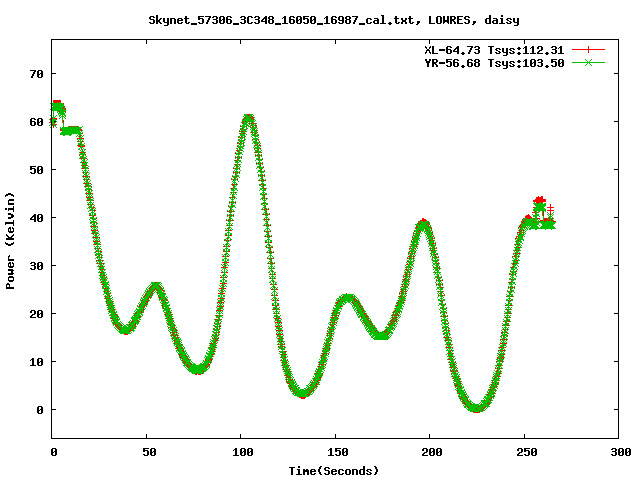
Task: Click the 0 tick label on y-axis
Action: (40, 410)
